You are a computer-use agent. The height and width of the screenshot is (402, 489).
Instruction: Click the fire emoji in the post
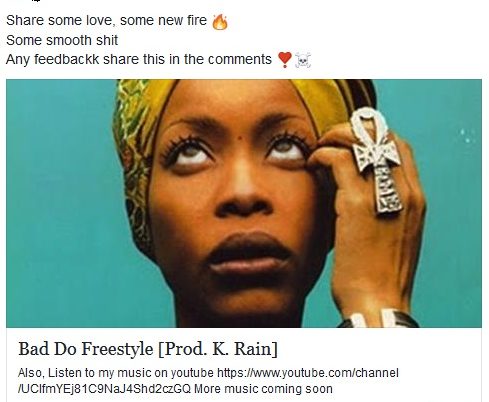[220, 22]
